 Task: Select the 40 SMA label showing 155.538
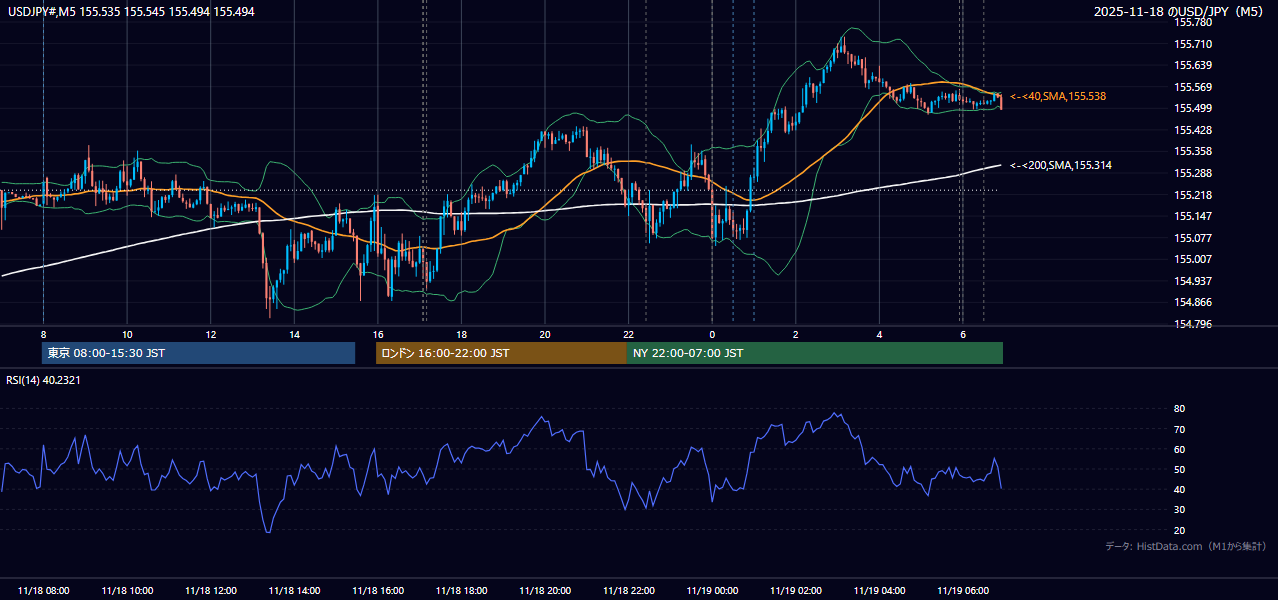(1058, 96)
